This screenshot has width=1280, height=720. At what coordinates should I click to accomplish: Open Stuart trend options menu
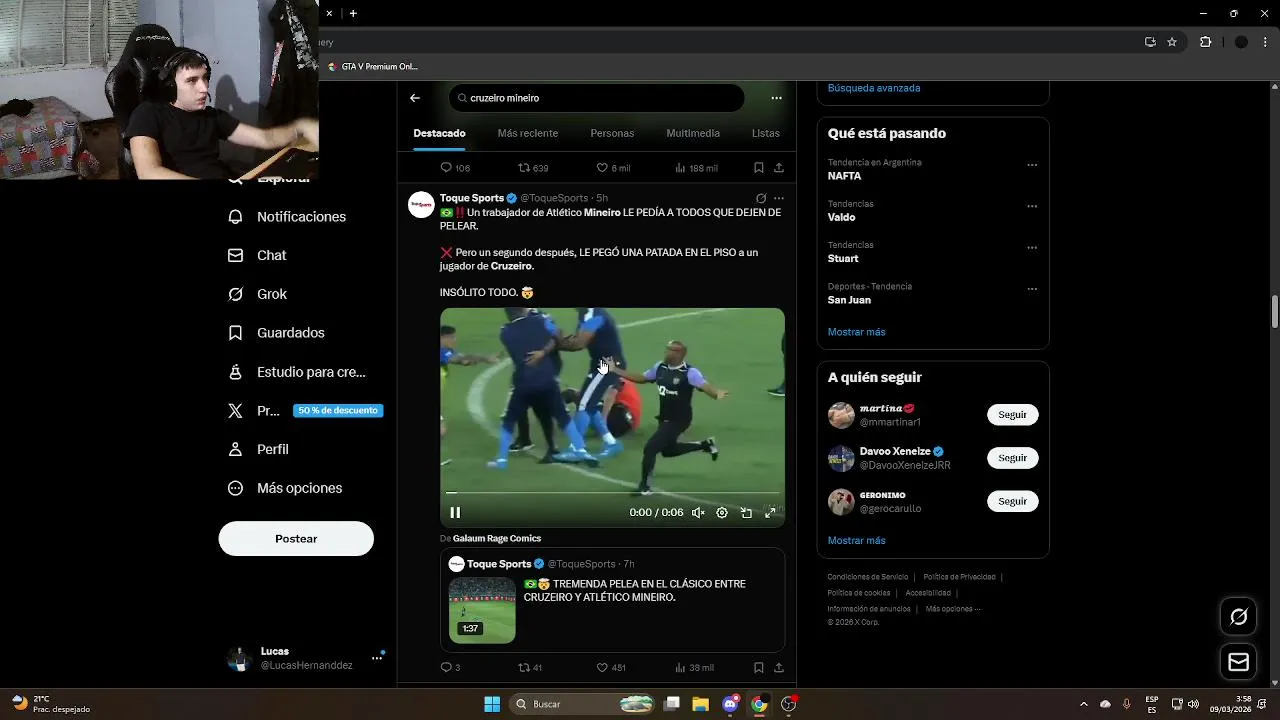(1032, 248)
